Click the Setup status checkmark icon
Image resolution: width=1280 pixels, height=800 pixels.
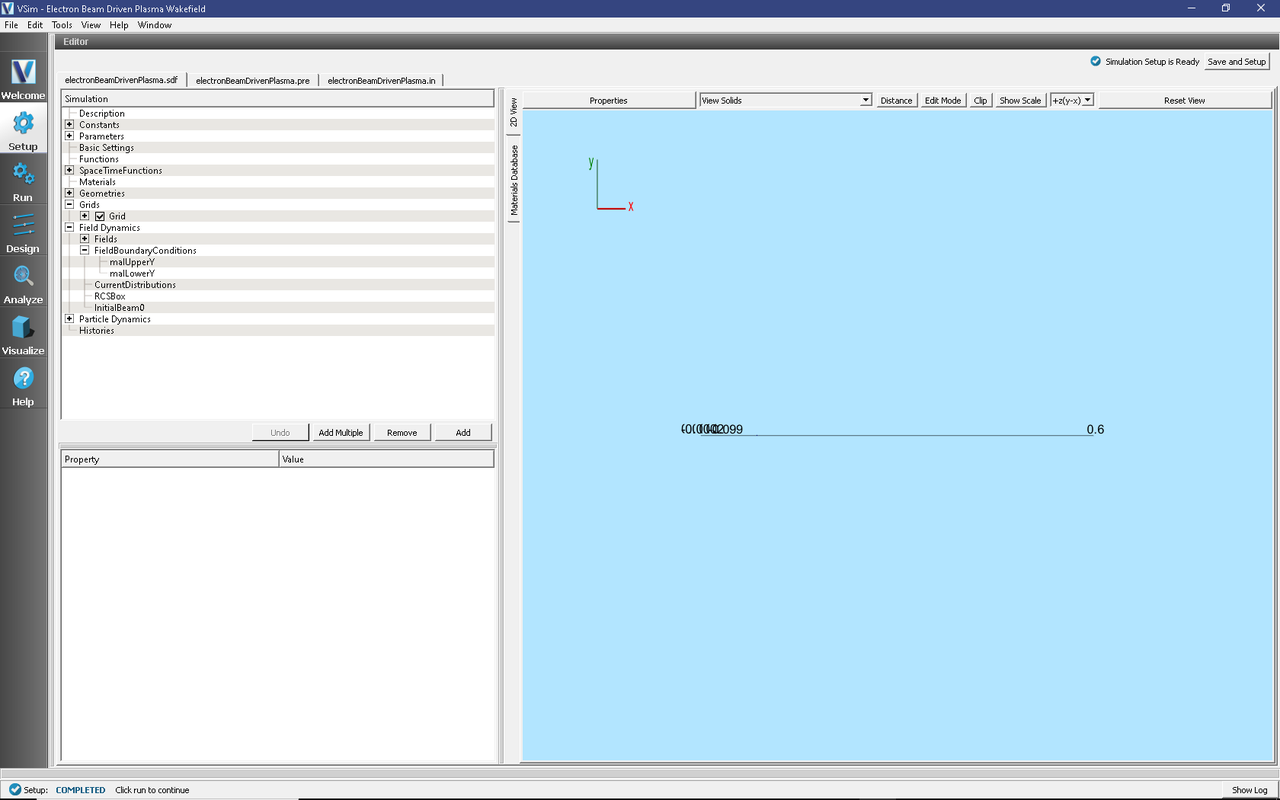[x=14, y=790]
